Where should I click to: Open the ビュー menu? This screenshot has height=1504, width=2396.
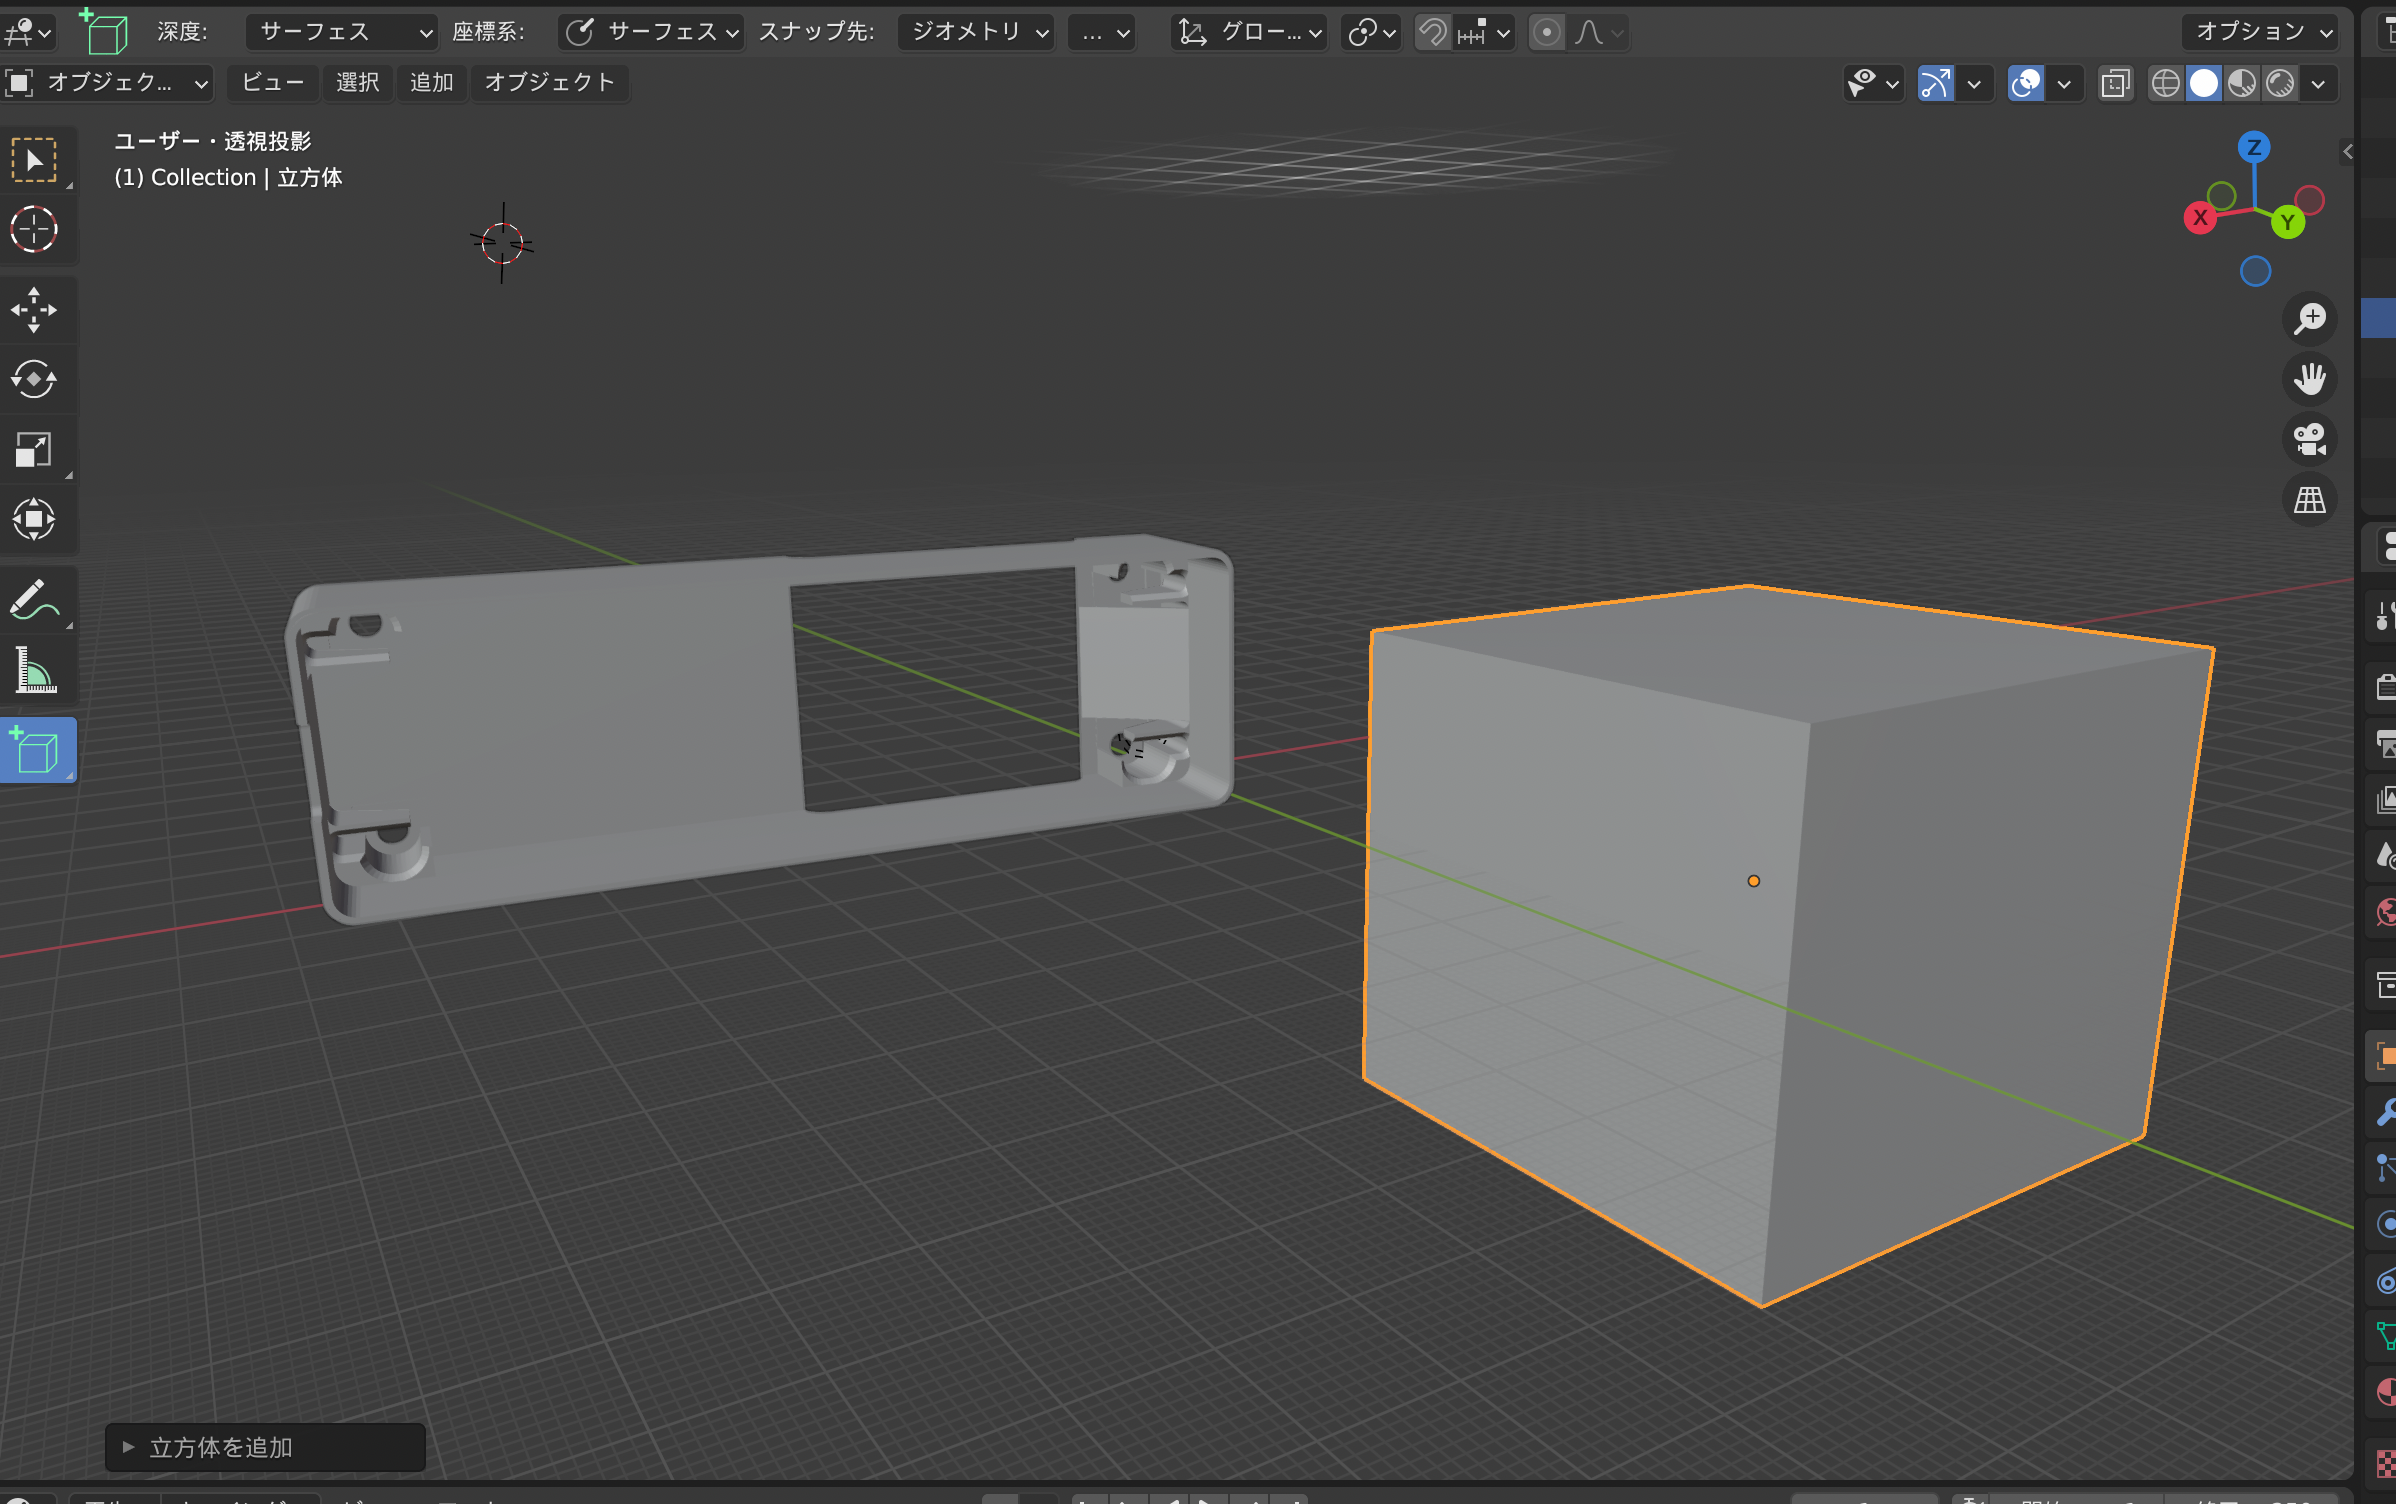tap(273, 83)
